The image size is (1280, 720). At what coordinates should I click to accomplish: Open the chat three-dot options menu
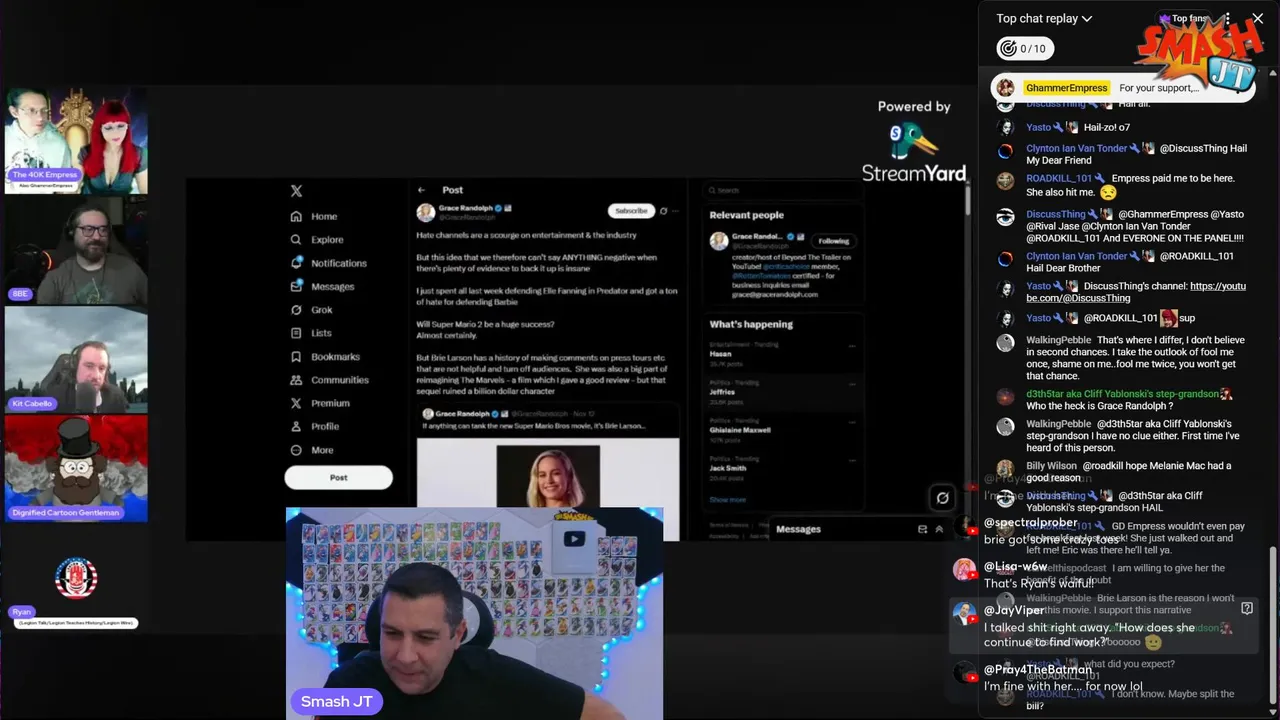(1227, 18)
